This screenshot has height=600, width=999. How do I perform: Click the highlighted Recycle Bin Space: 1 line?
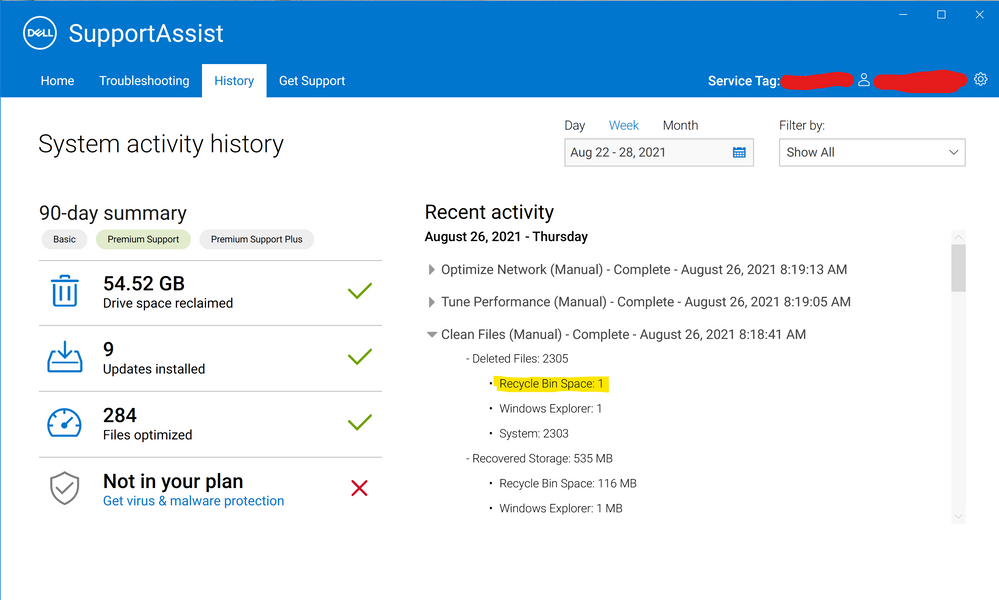[x=551, y=383]
